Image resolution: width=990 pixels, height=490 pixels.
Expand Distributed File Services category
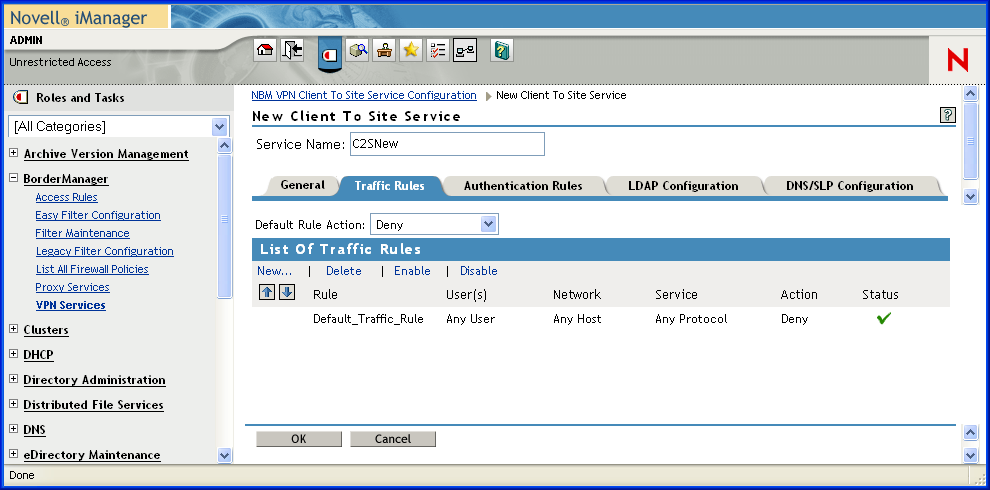tap(13, 404)
